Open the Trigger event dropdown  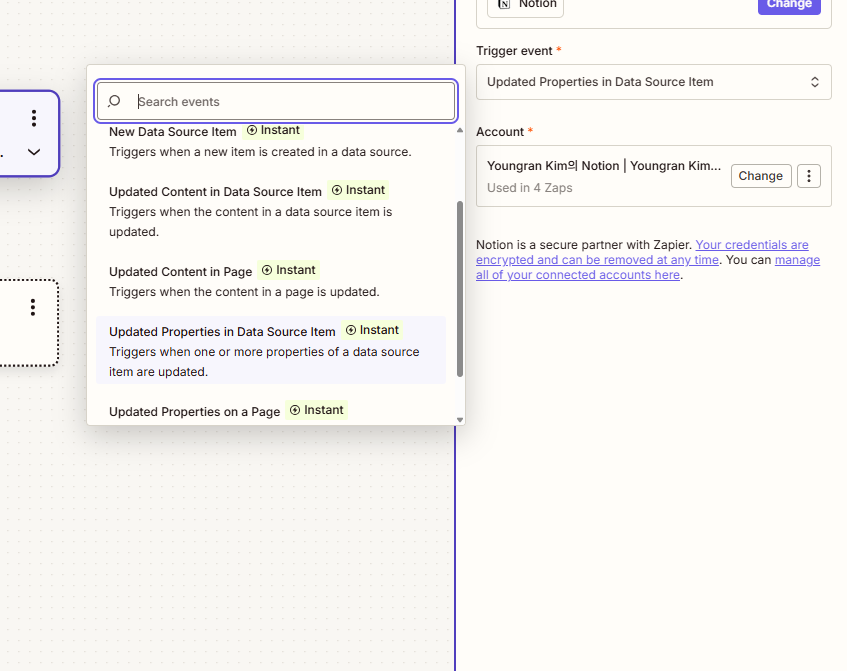pos(654,82)
